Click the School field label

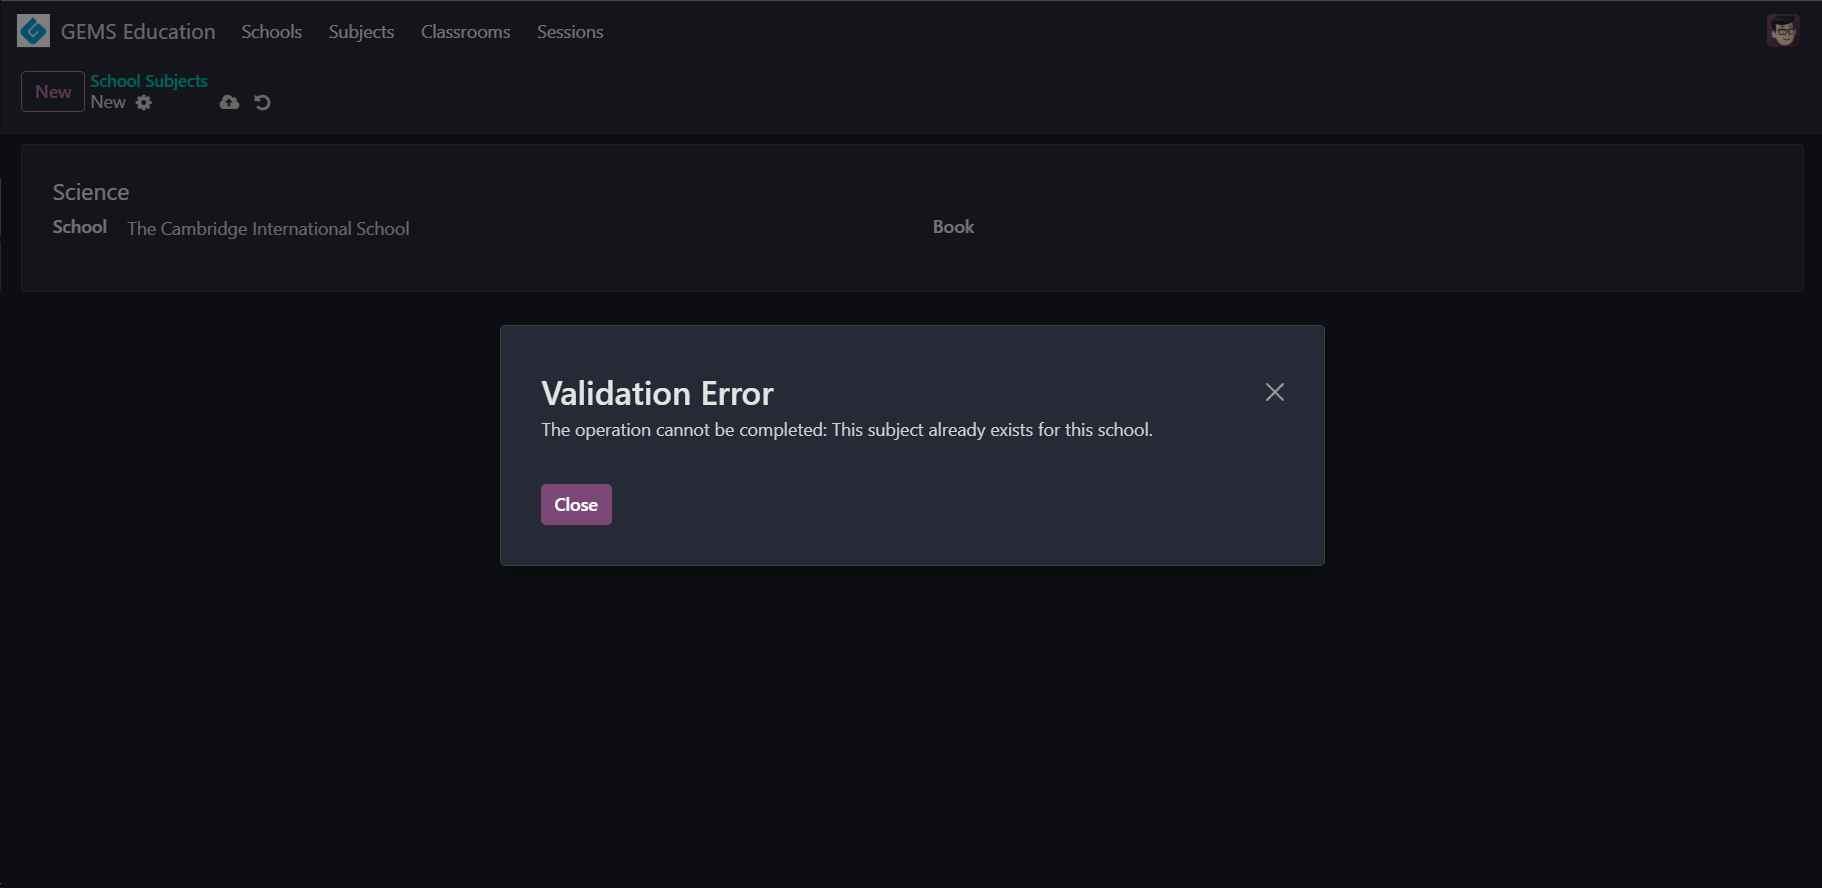coord(80,227)
